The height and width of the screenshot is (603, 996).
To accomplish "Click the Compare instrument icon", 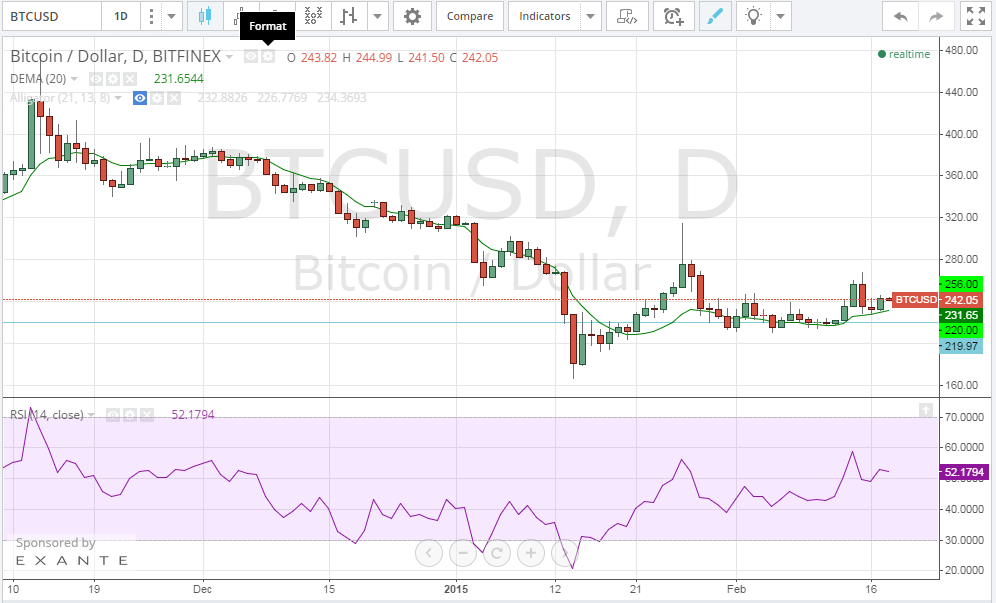I will click(x=469, y=16).
